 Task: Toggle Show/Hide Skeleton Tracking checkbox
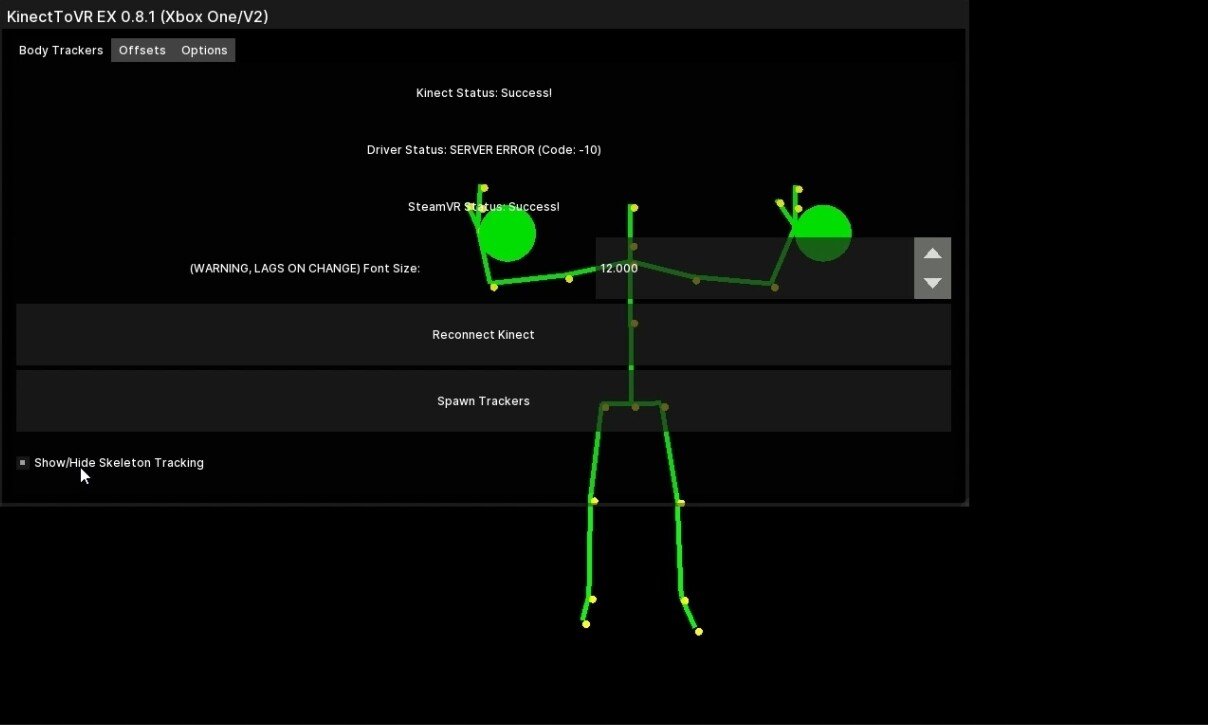23,463
